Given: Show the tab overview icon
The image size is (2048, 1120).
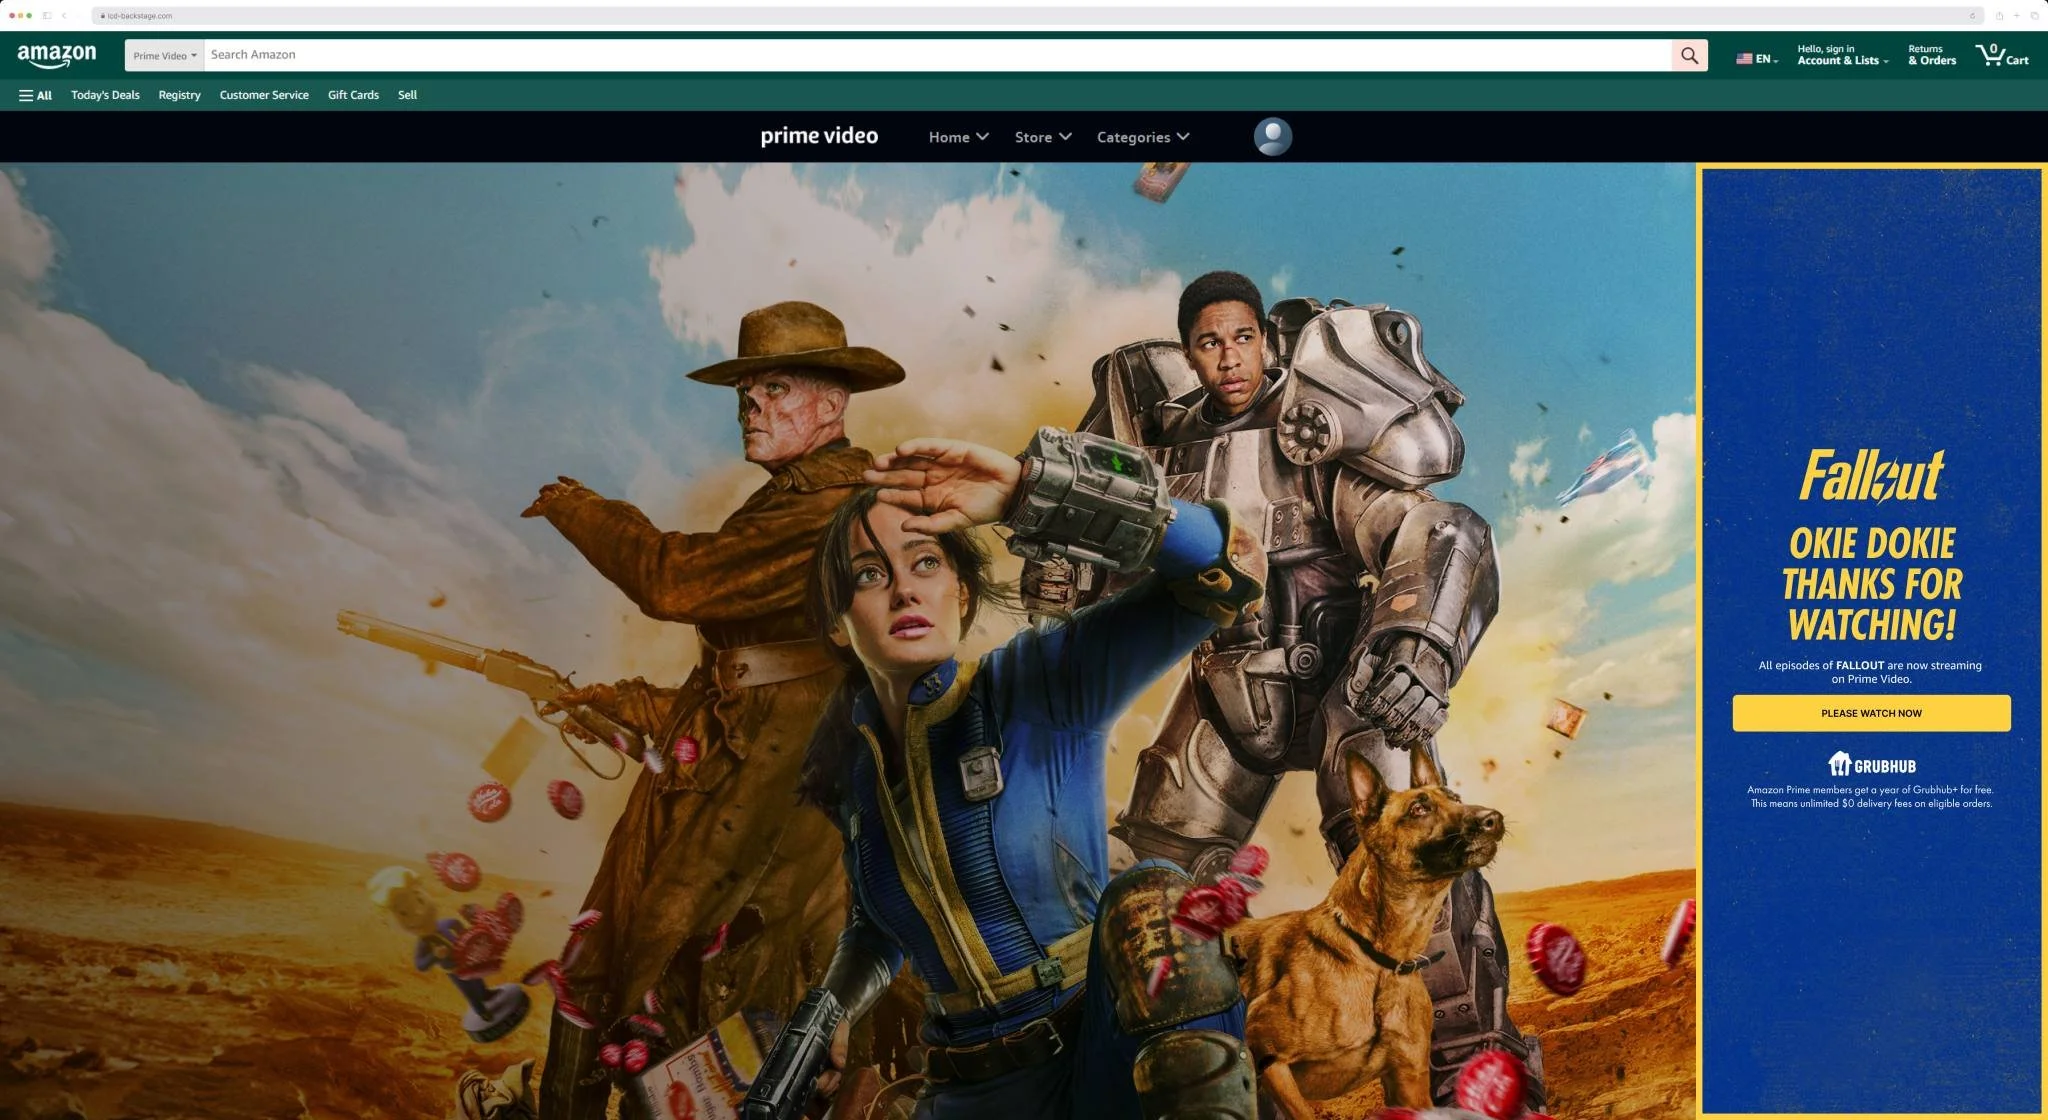Looking at the screenshot, I should click(x=2034, y=15).
